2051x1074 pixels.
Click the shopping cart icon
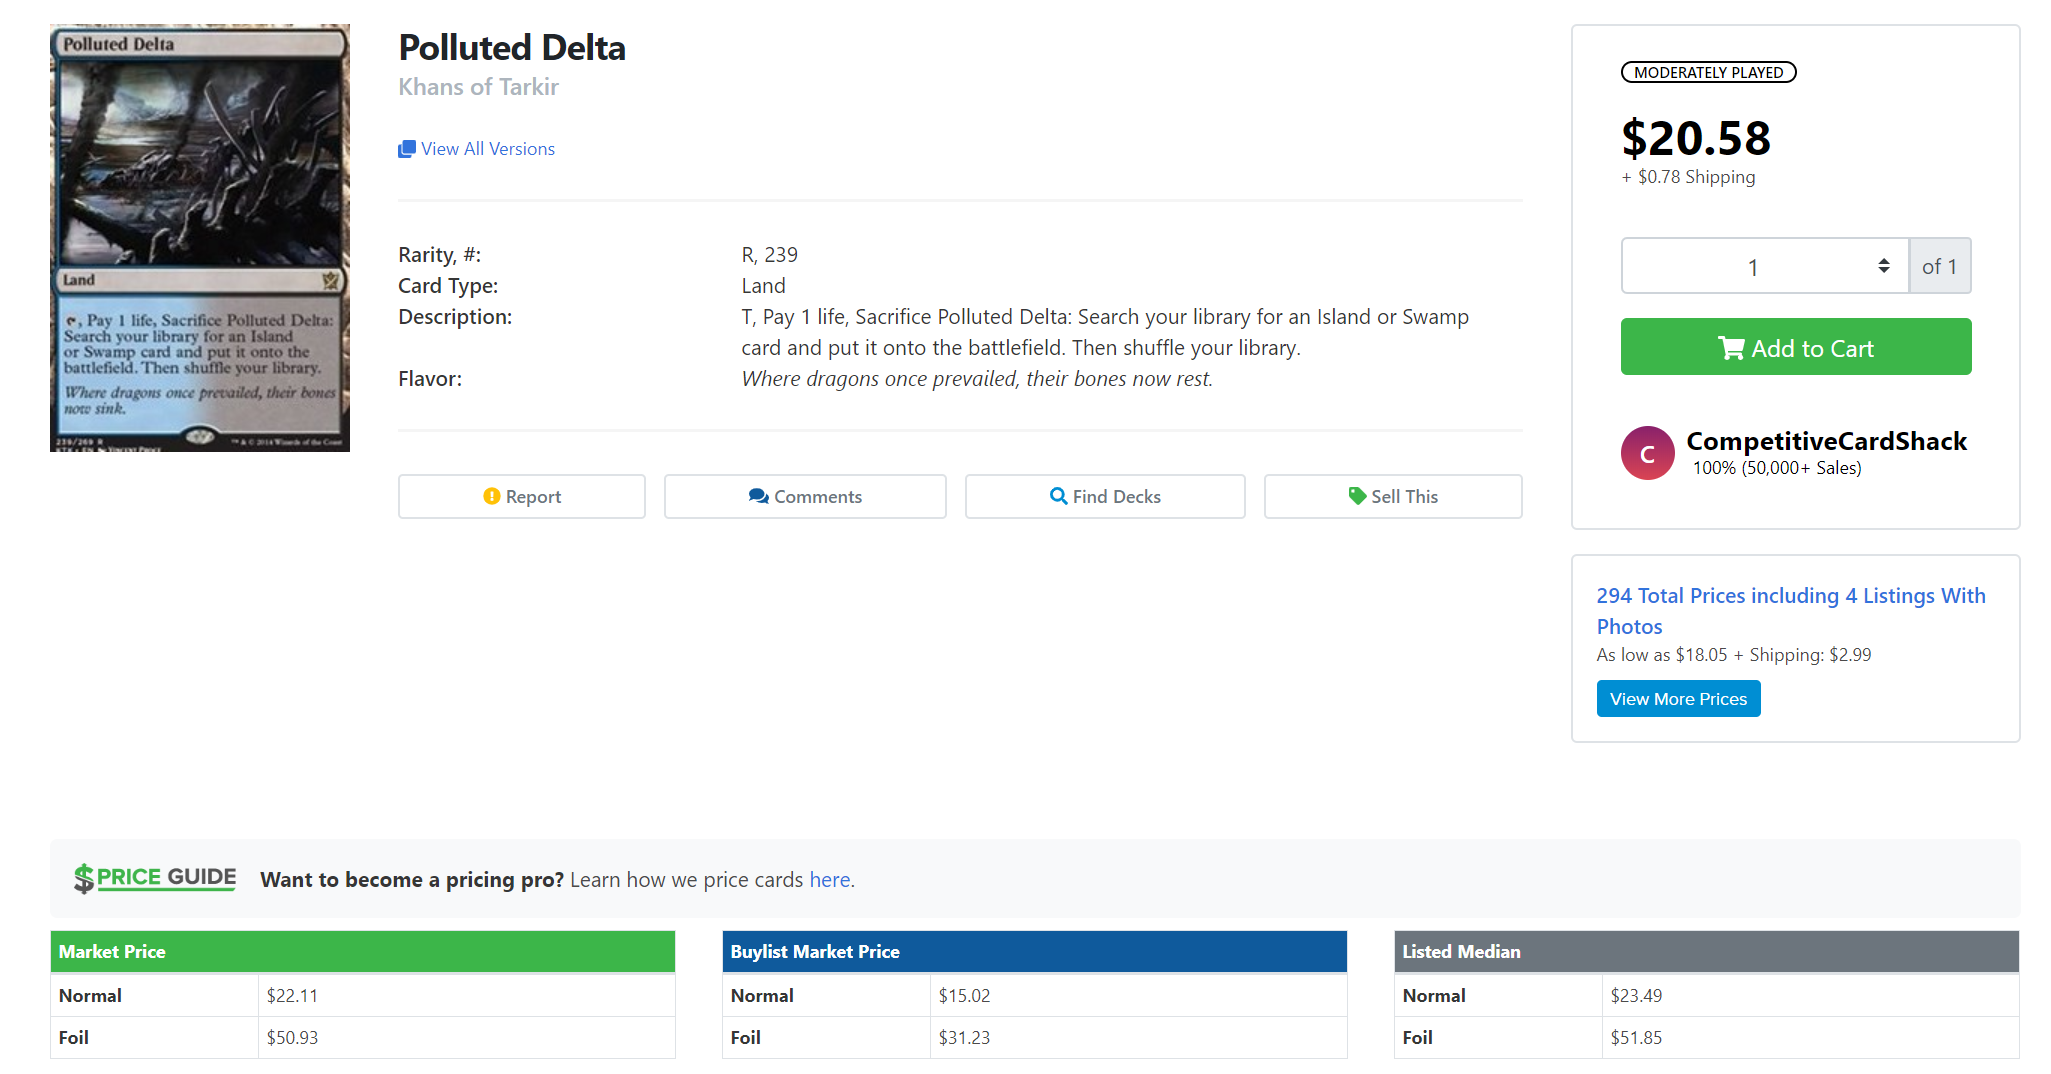tap(1731, 348)
